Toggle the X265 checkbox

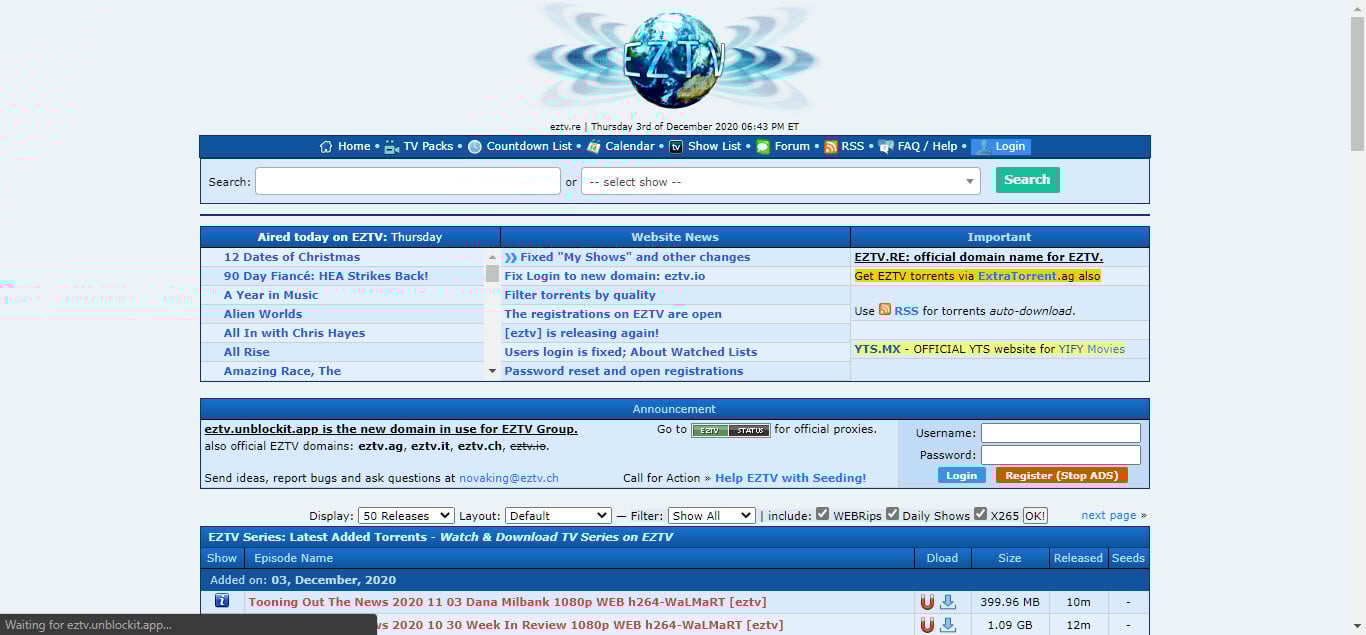(x=980, y=514)
